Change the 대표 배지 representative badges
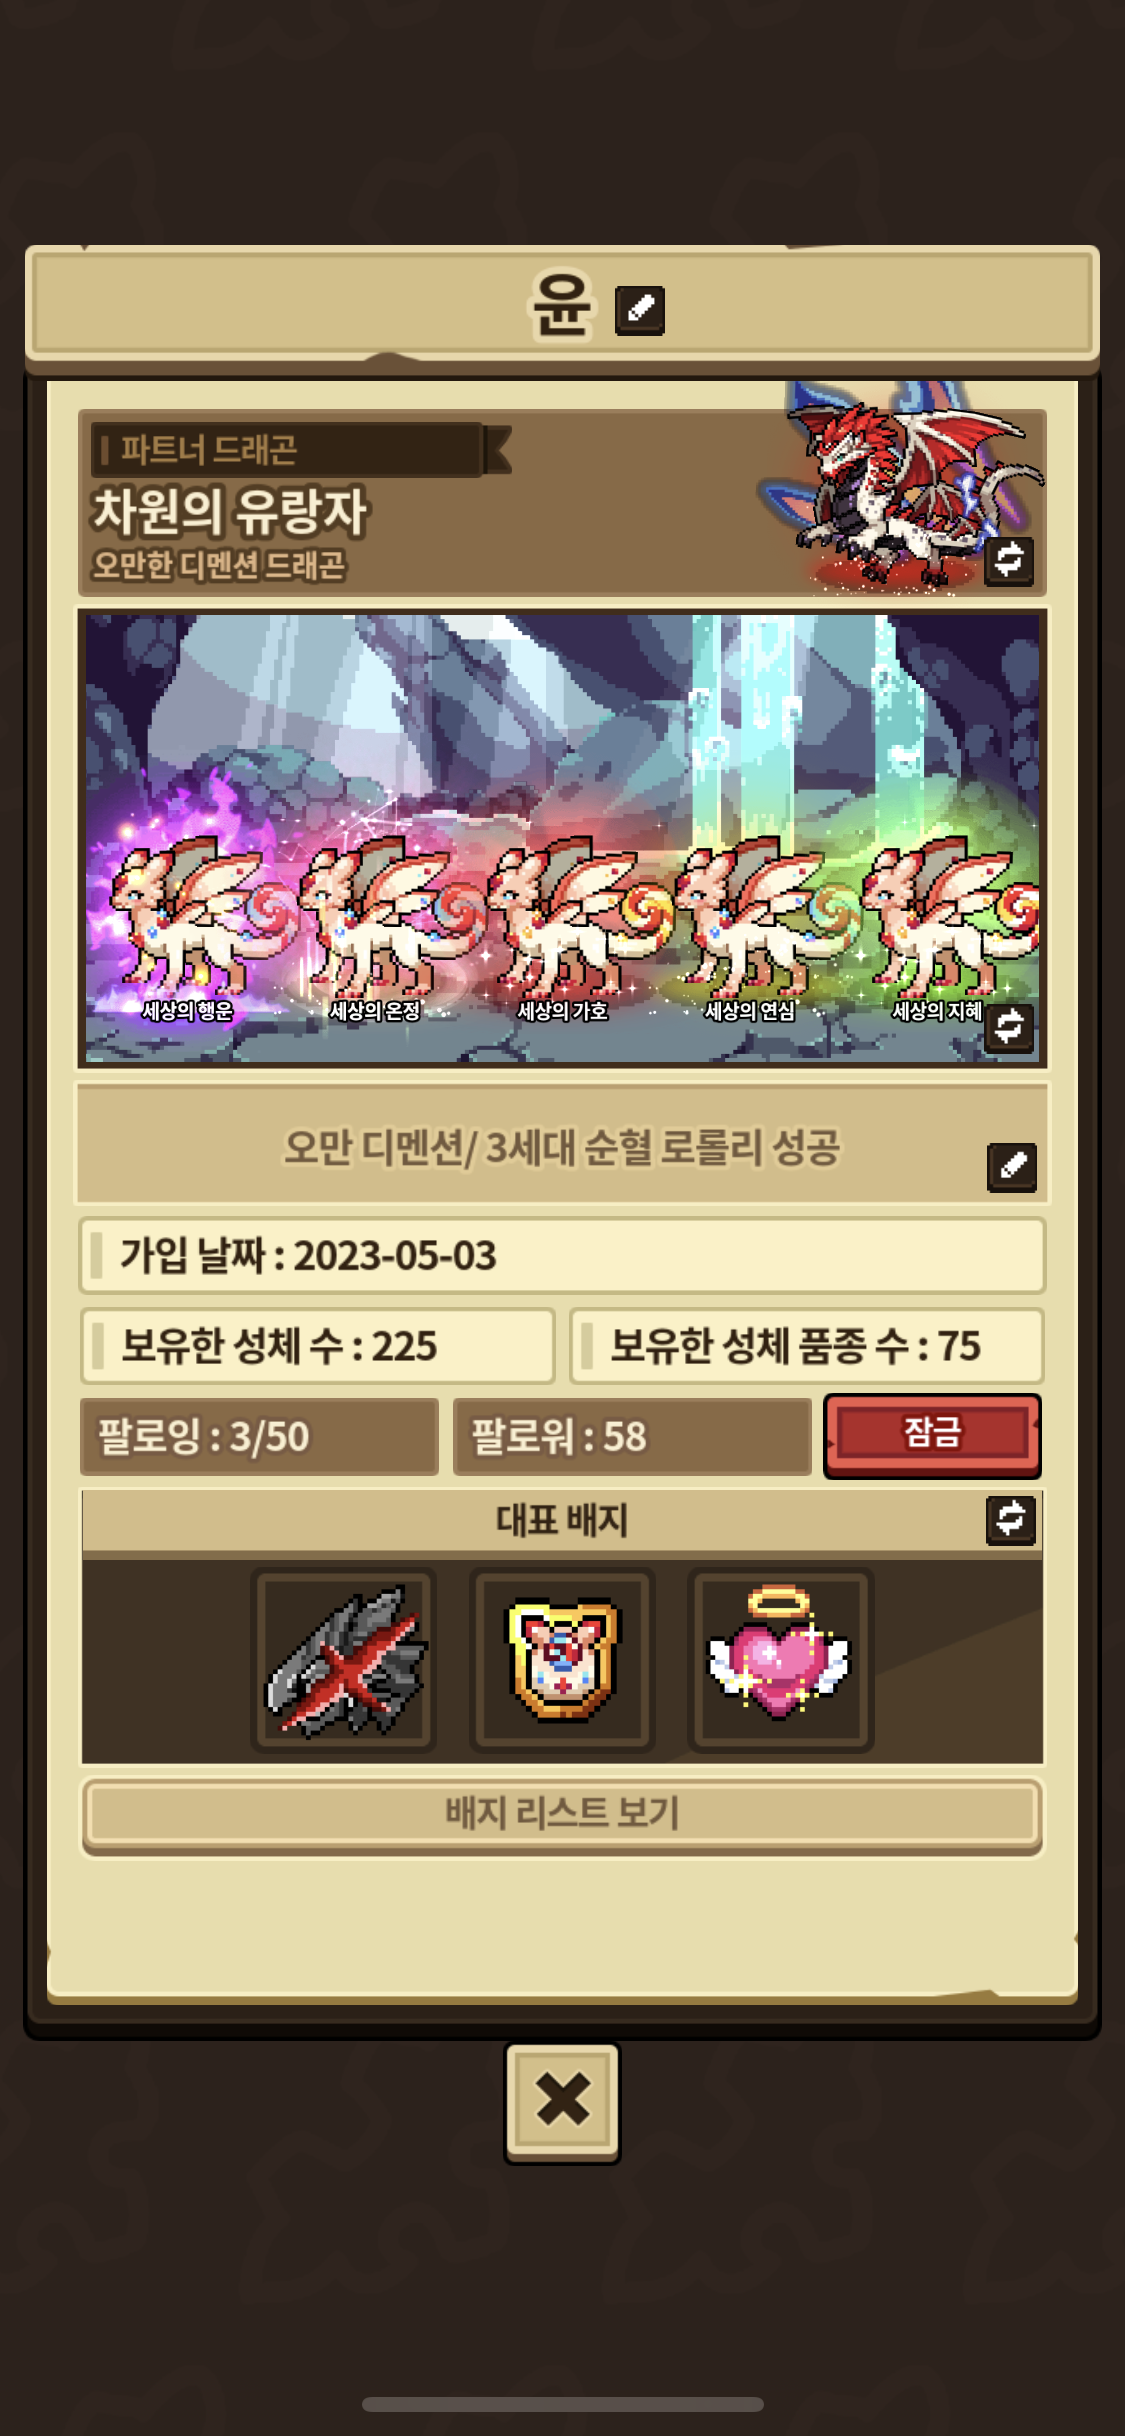 click(1011, 1520)
